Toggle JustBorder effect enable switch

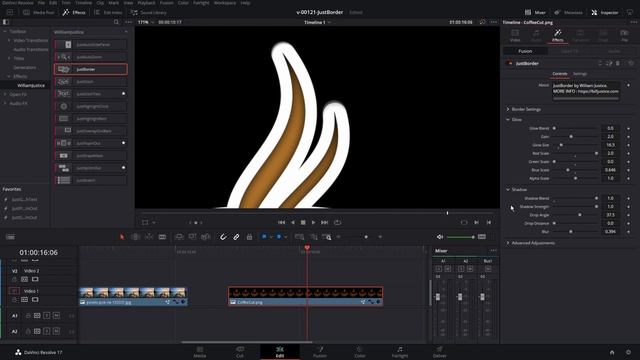click(509, 64)
